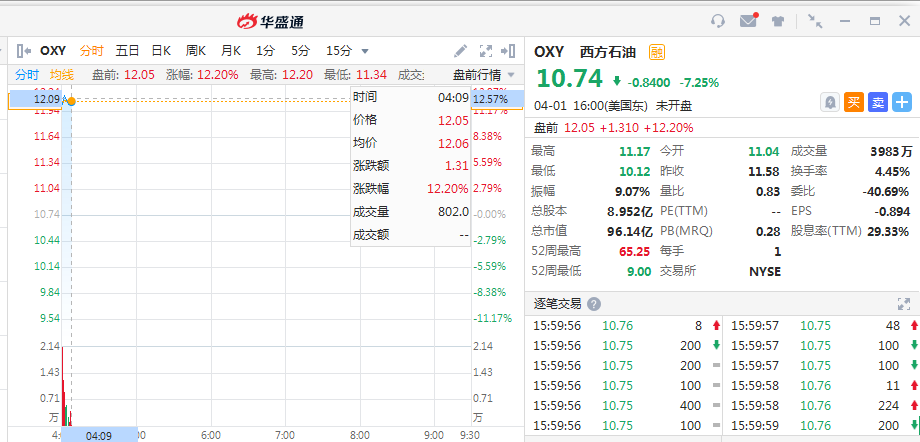Select the 五日 chart tab

(127, 51)
